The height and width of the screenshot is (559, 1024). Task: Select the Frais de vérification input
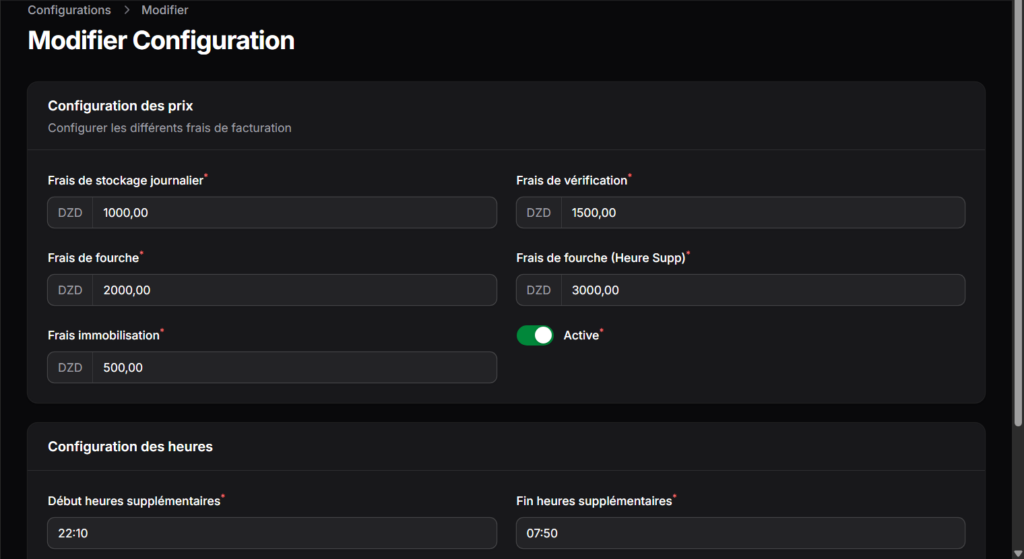tap(762, 213)
